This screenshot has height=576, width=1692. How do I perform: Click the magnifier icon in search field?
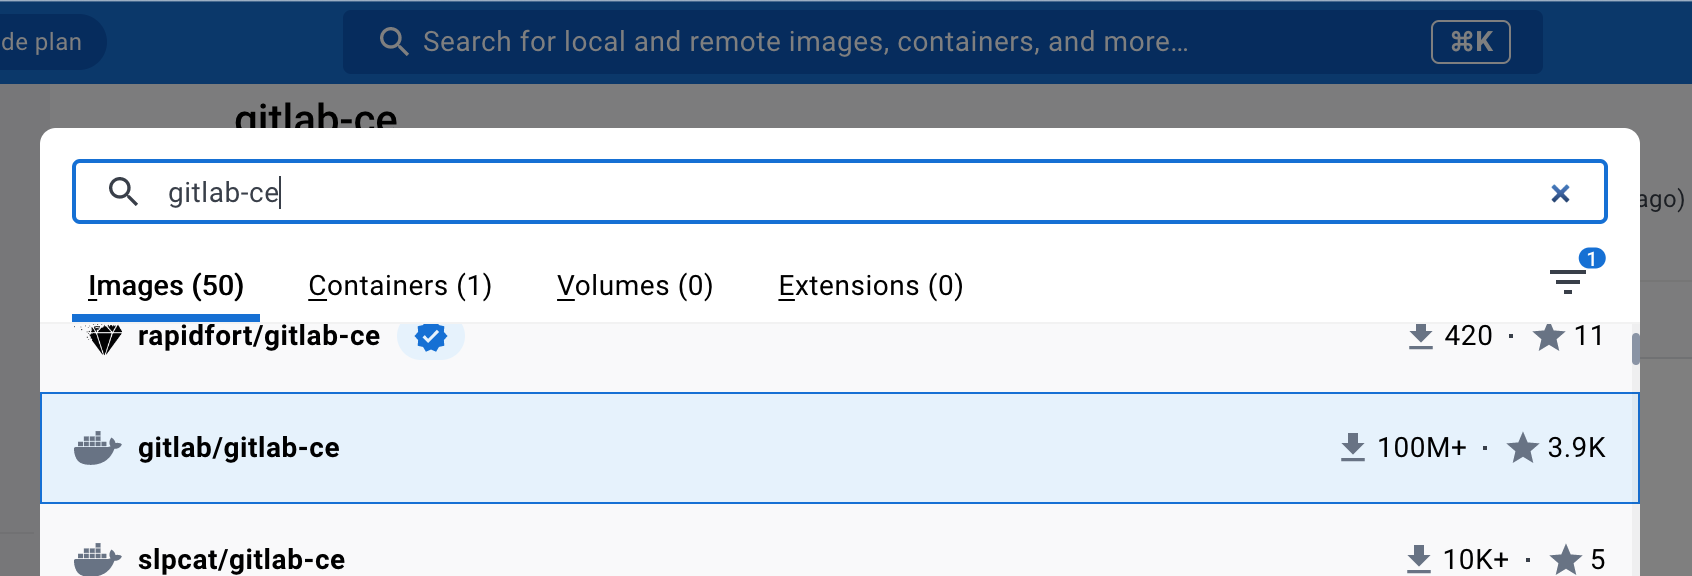click(x=123, y=191)
